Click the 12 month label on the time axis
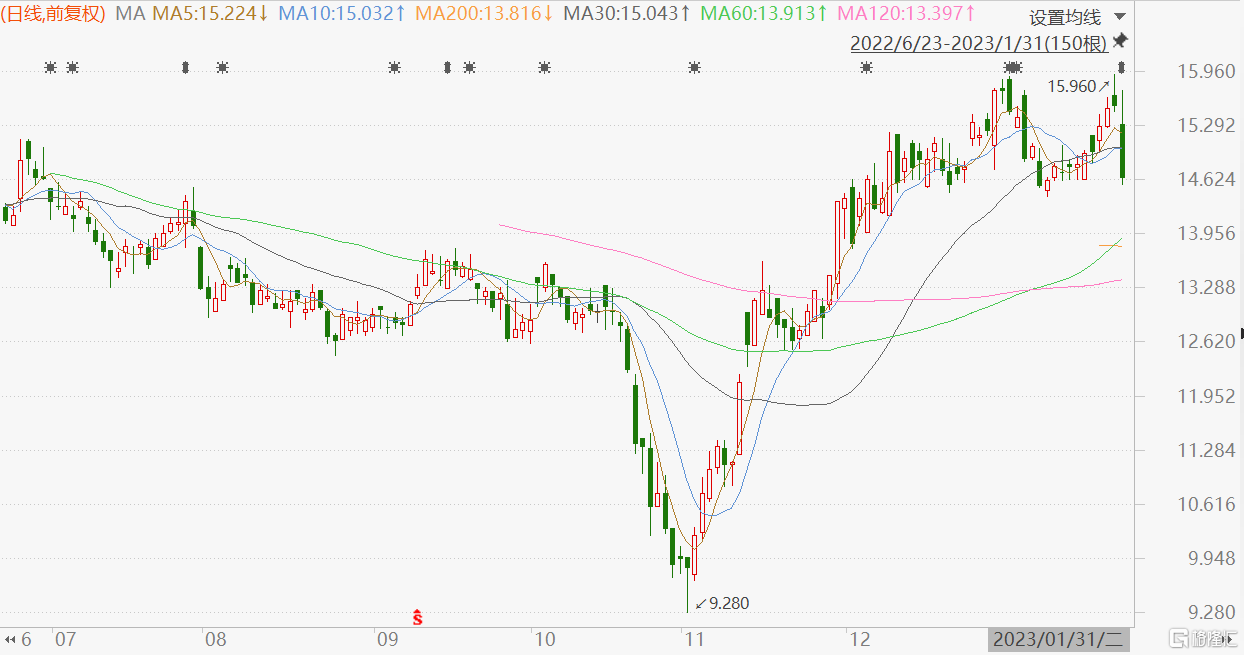 tap(859, 639)
